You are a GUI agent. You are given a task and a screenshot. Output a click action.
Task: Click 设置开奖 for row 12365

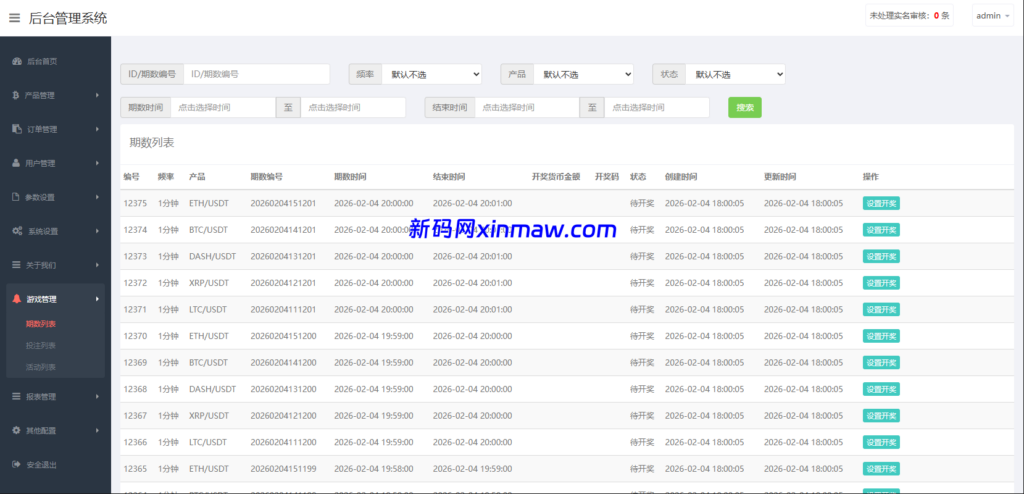click(x=881, y=469)
